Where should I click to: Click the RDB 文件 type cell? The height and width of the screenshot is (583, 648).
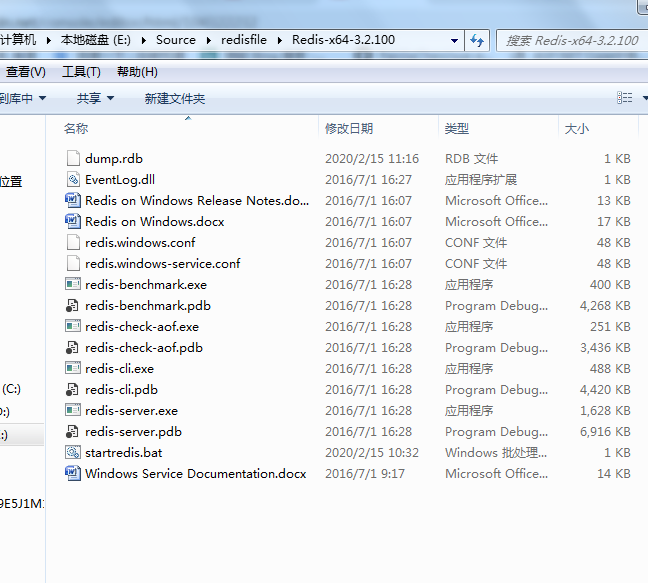[x=472, y=159]
